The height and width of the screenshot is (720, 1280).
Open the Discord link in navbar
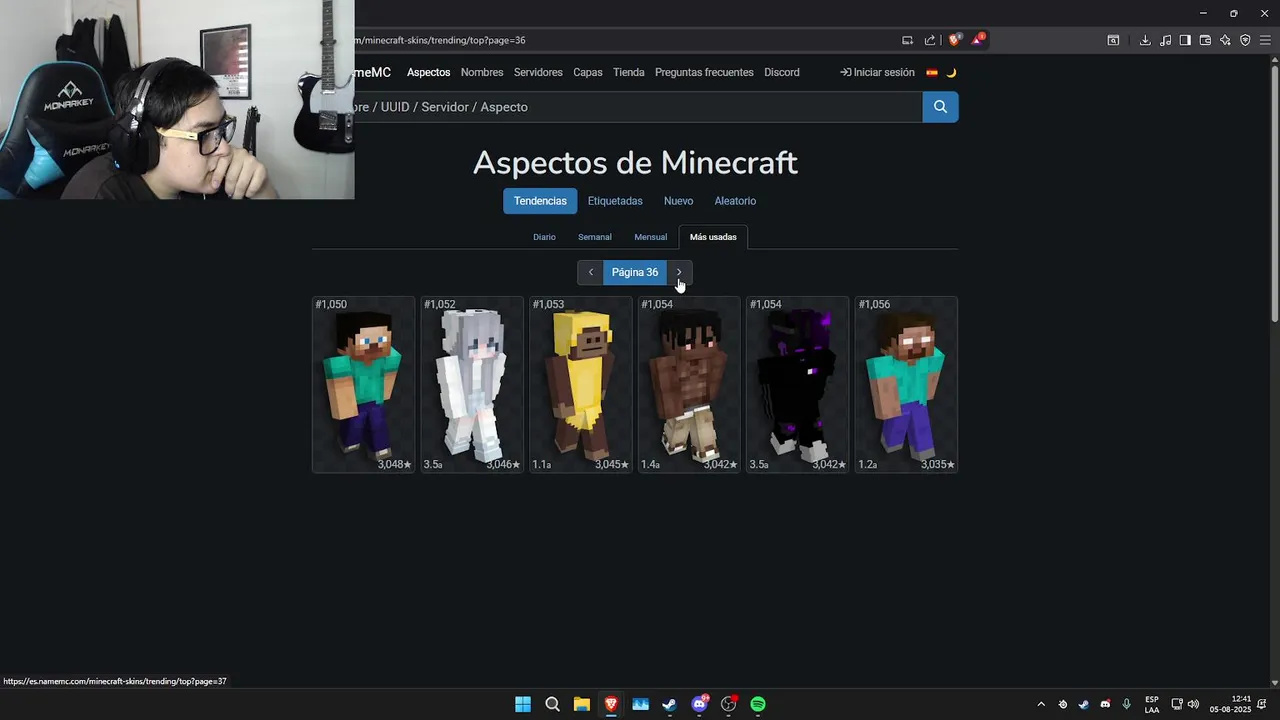[x=782, y=72]
